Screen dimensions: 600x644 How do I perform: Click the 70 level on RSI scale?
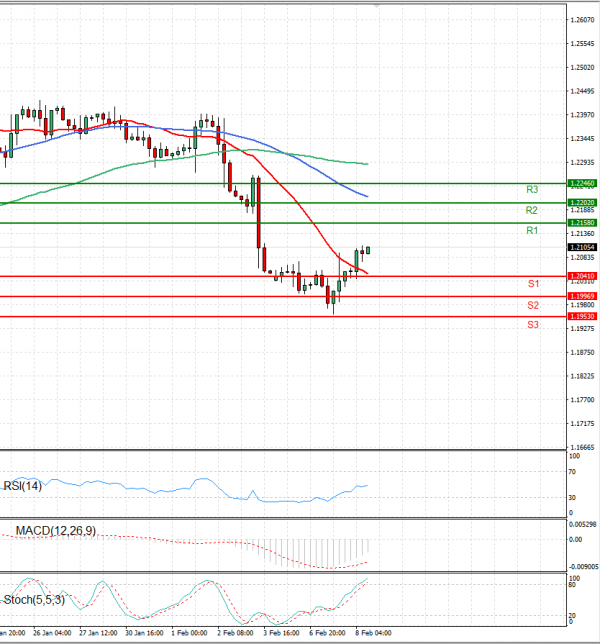coord(572,472)
